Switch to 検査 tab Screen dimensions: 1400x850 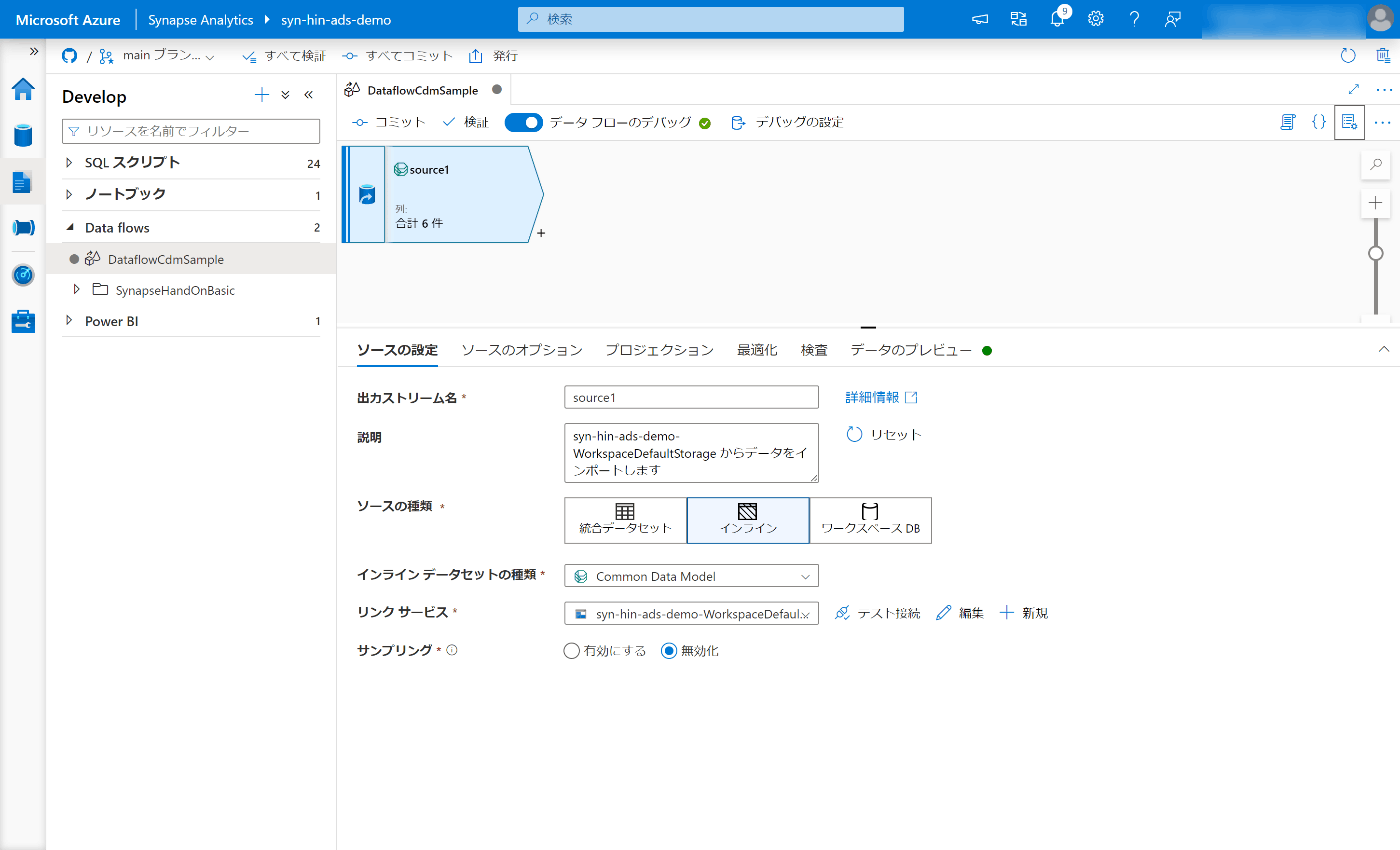tap(814, 350)
